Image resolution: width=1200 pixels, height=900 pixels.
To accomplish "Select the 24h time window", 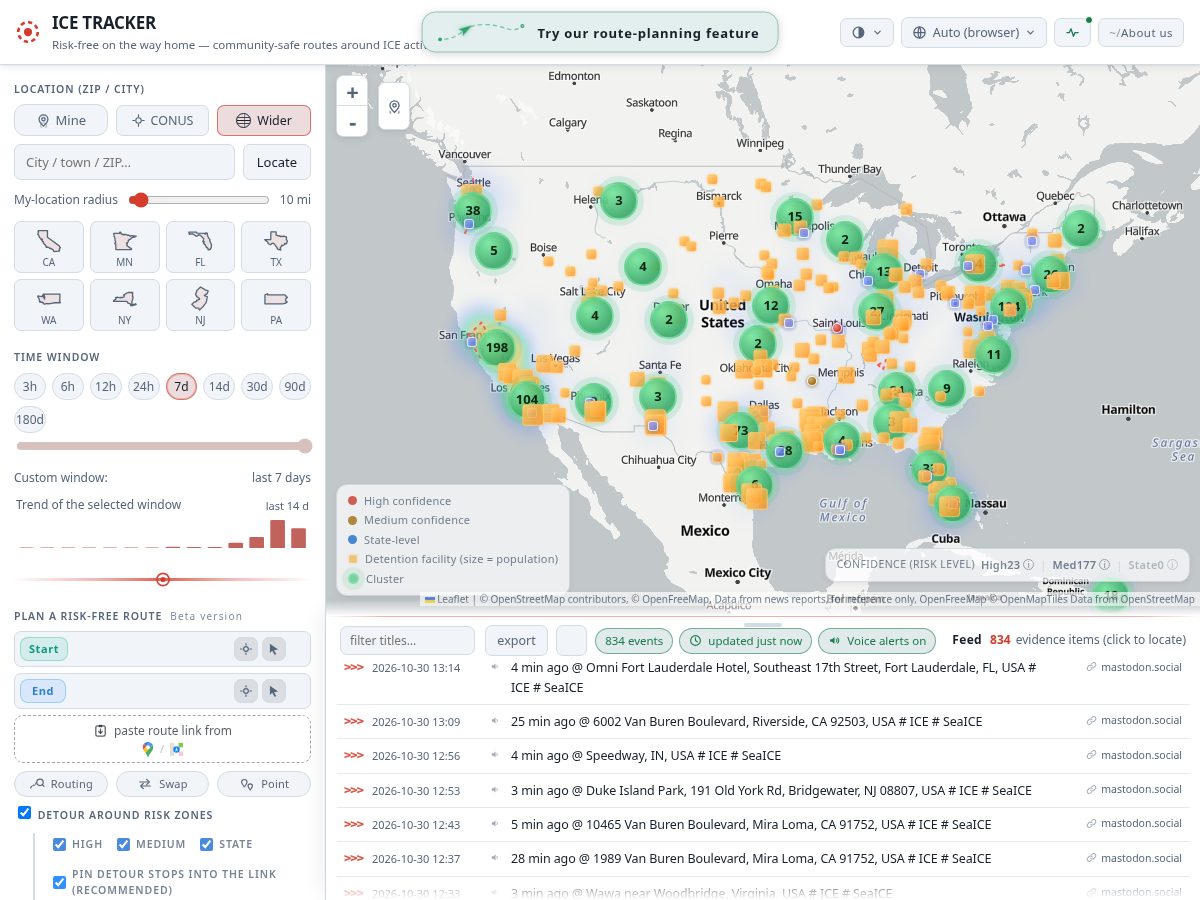I will point(143,386).
